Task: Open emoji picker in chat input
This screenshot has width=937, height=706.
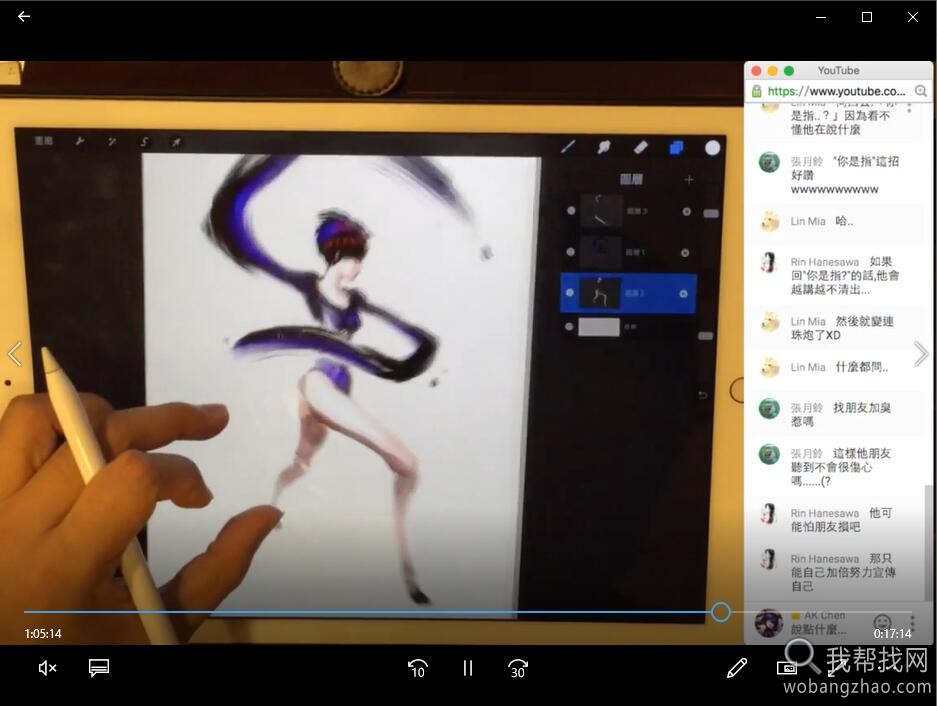Action: point(881,622)
